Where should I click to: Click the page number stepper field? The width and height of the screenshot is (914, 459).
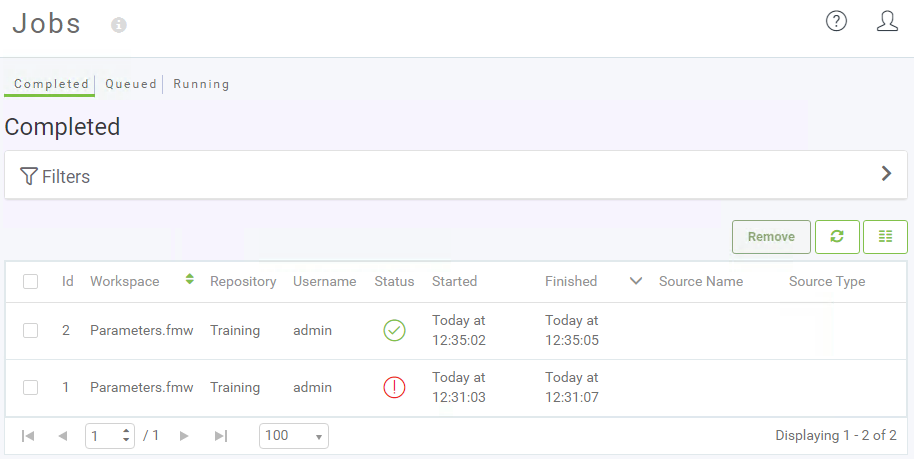point(110,436)
